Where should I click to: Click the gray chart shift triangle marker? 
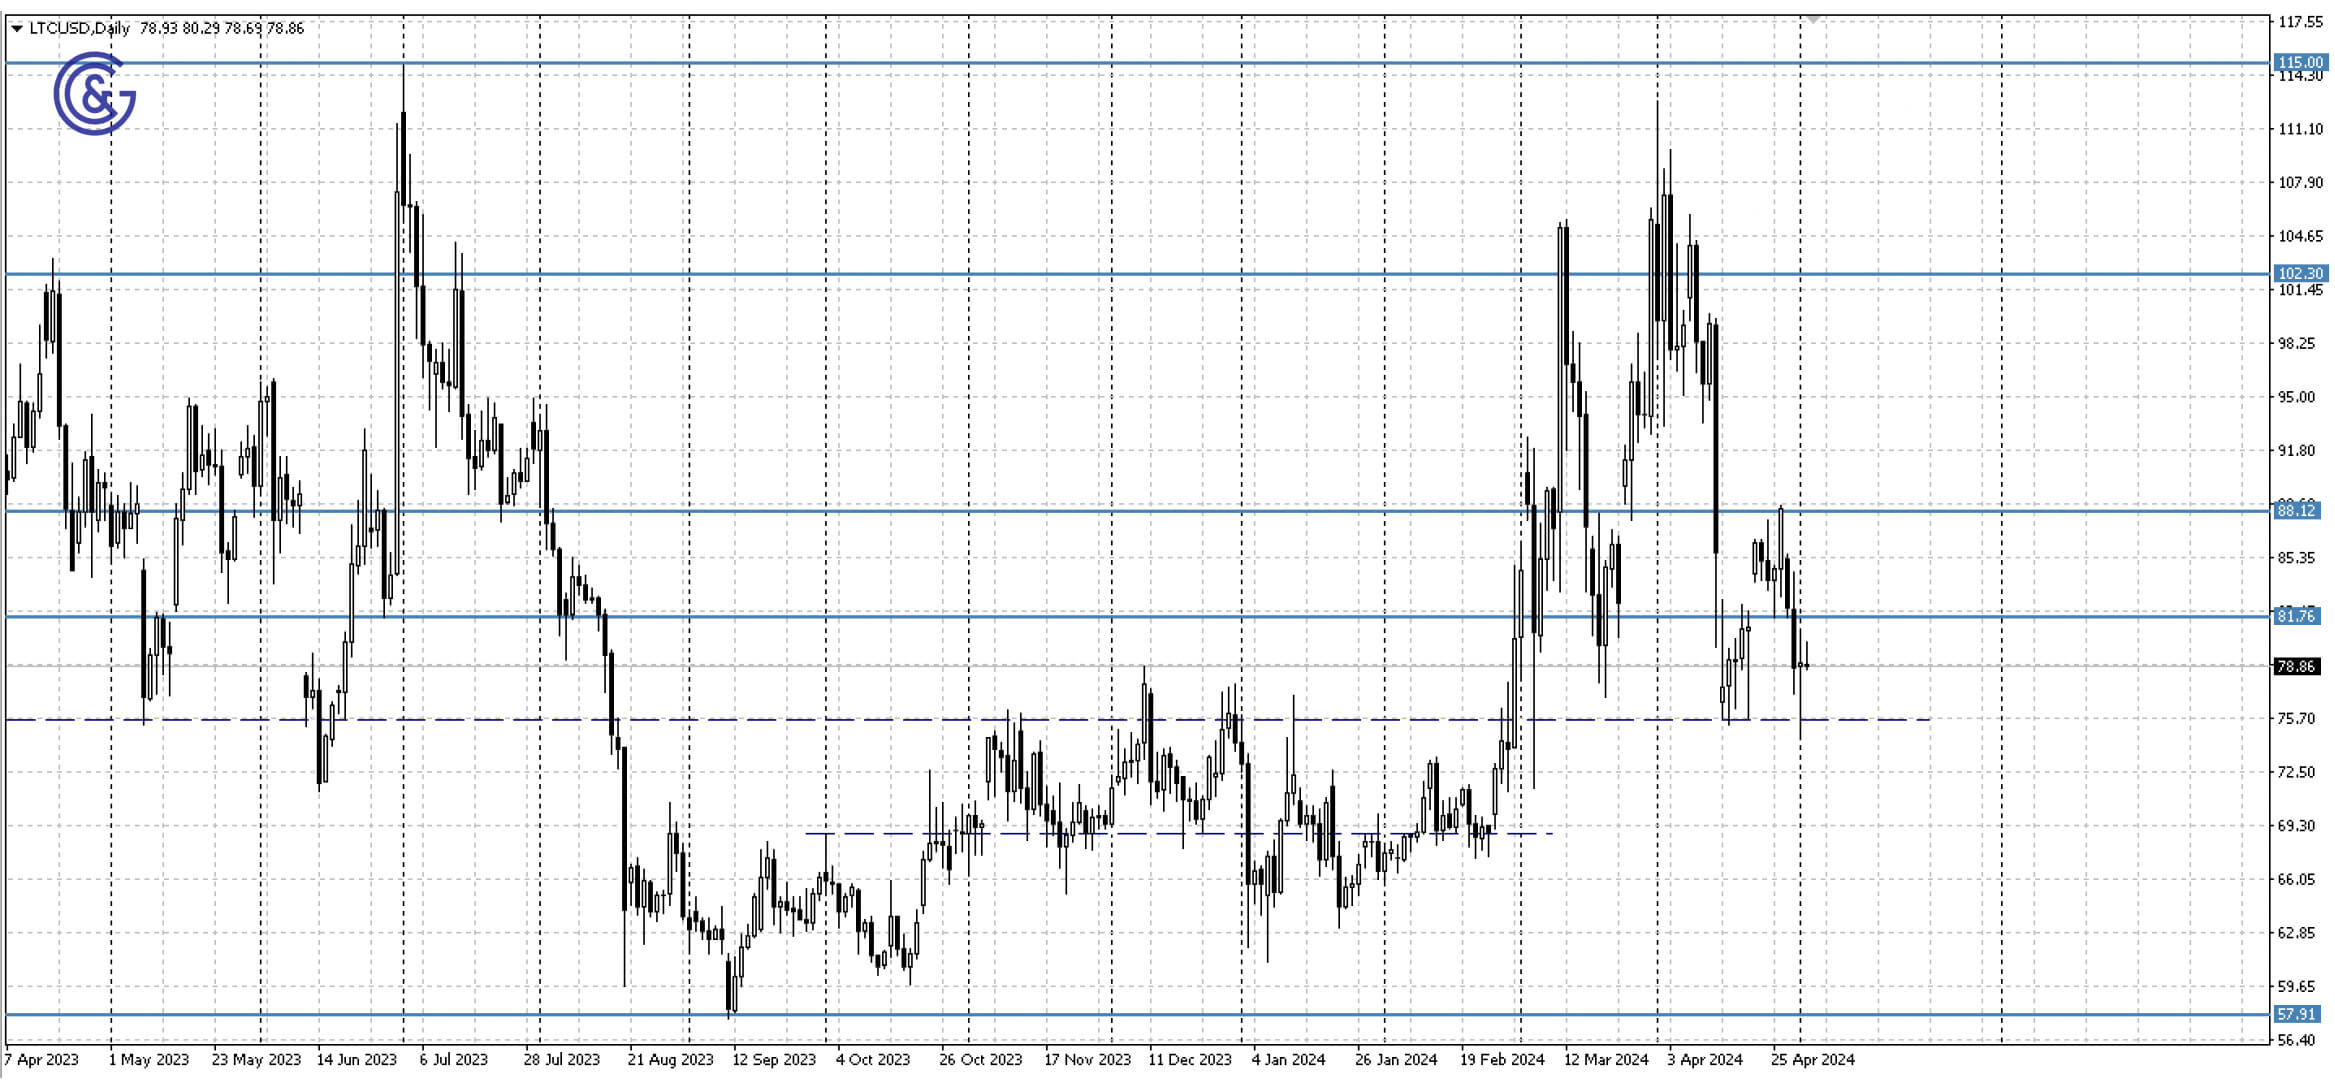(x=1813, y=20)
